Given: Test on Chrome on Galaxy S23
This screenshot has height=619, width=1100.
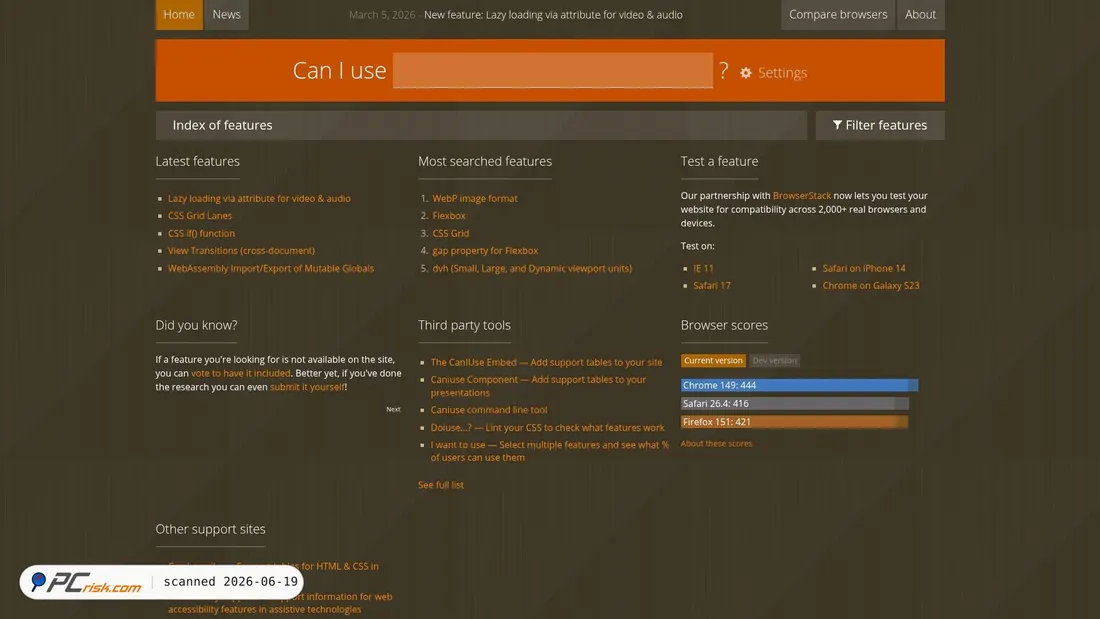Looking at the screenshot, I should click(x=871, y=286).
